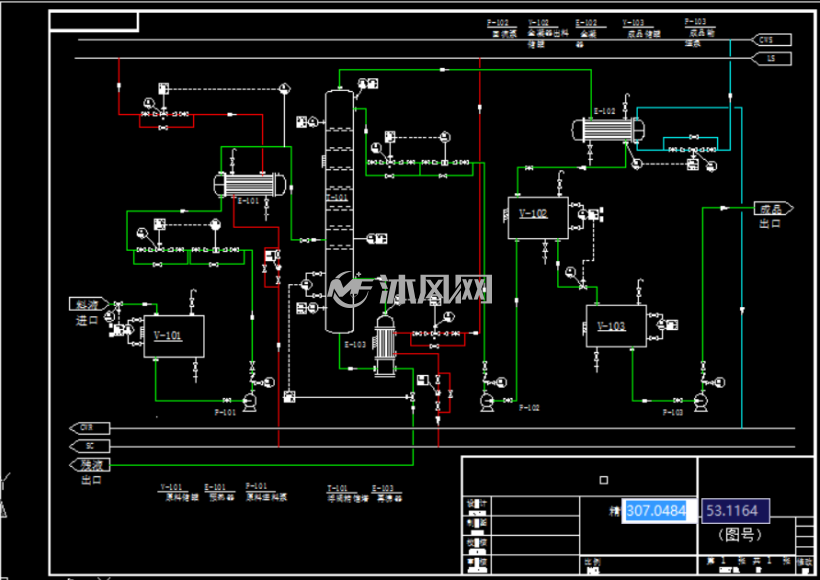Select the 料液 inlet arrow tag
Viewport: 820px width, 580px height.
(89, 304)
